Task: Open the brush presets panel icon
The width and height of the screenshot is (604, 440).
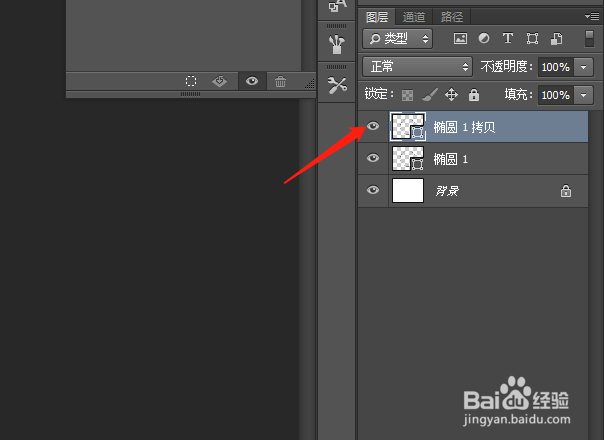Action: (337, 44)
